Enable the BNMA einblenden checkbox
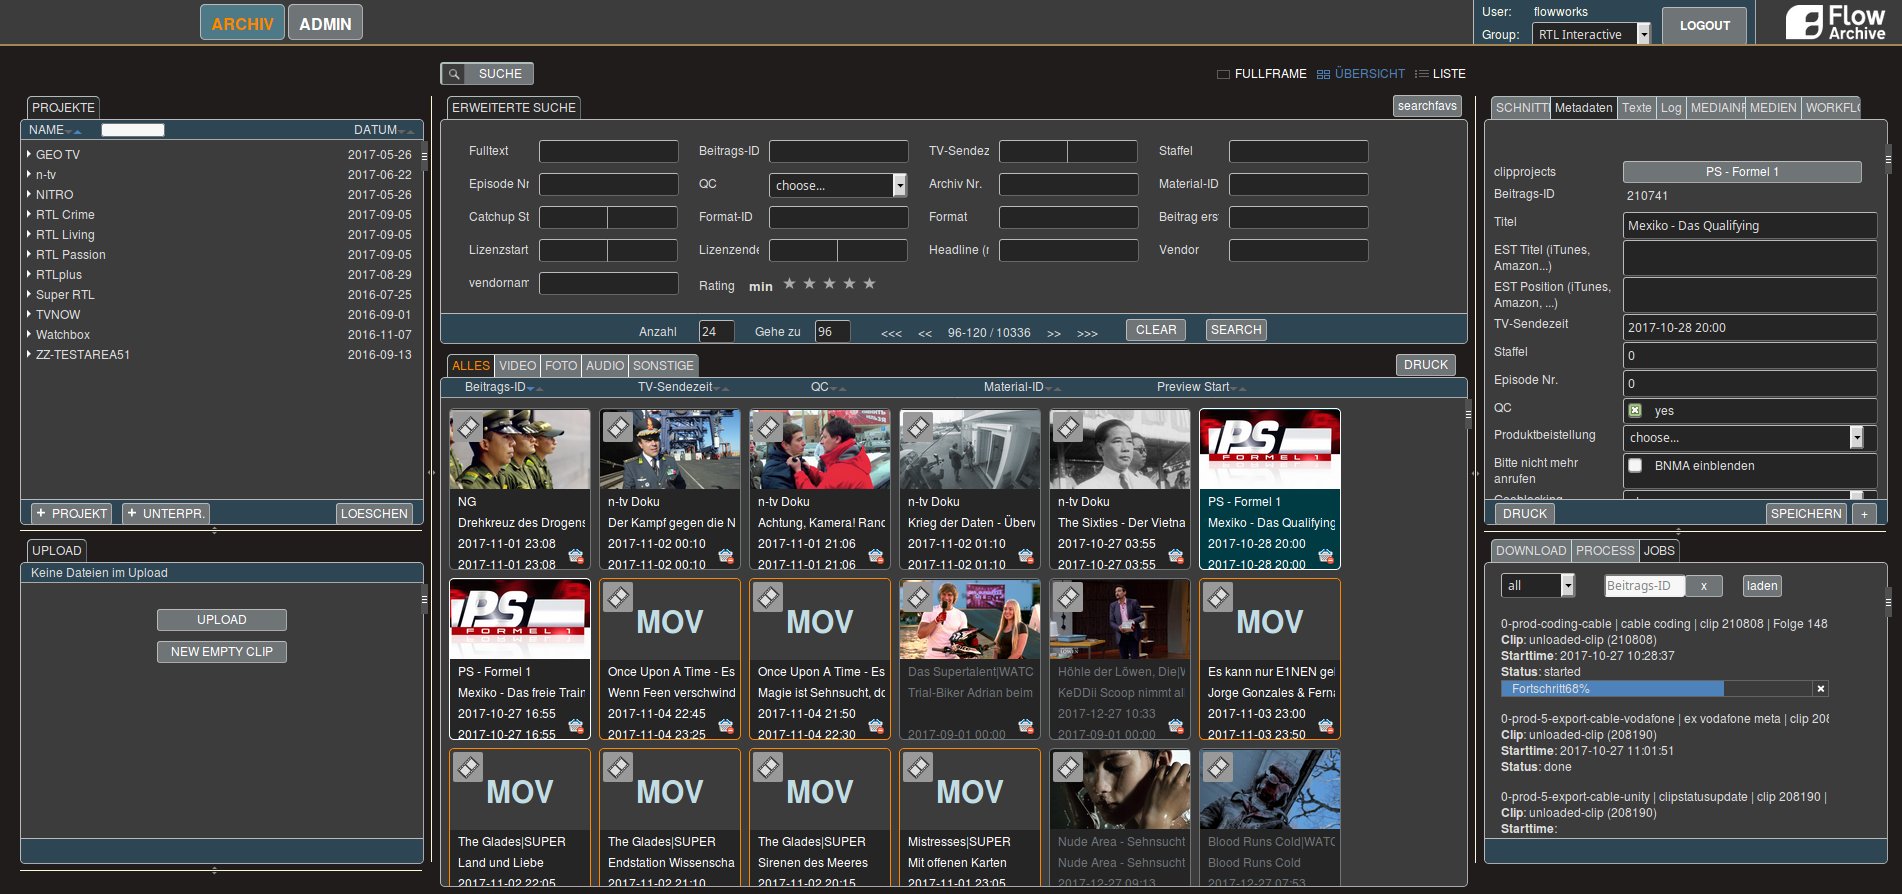This screenshot has height=894, width=1902. click(x=1635, y=465)
